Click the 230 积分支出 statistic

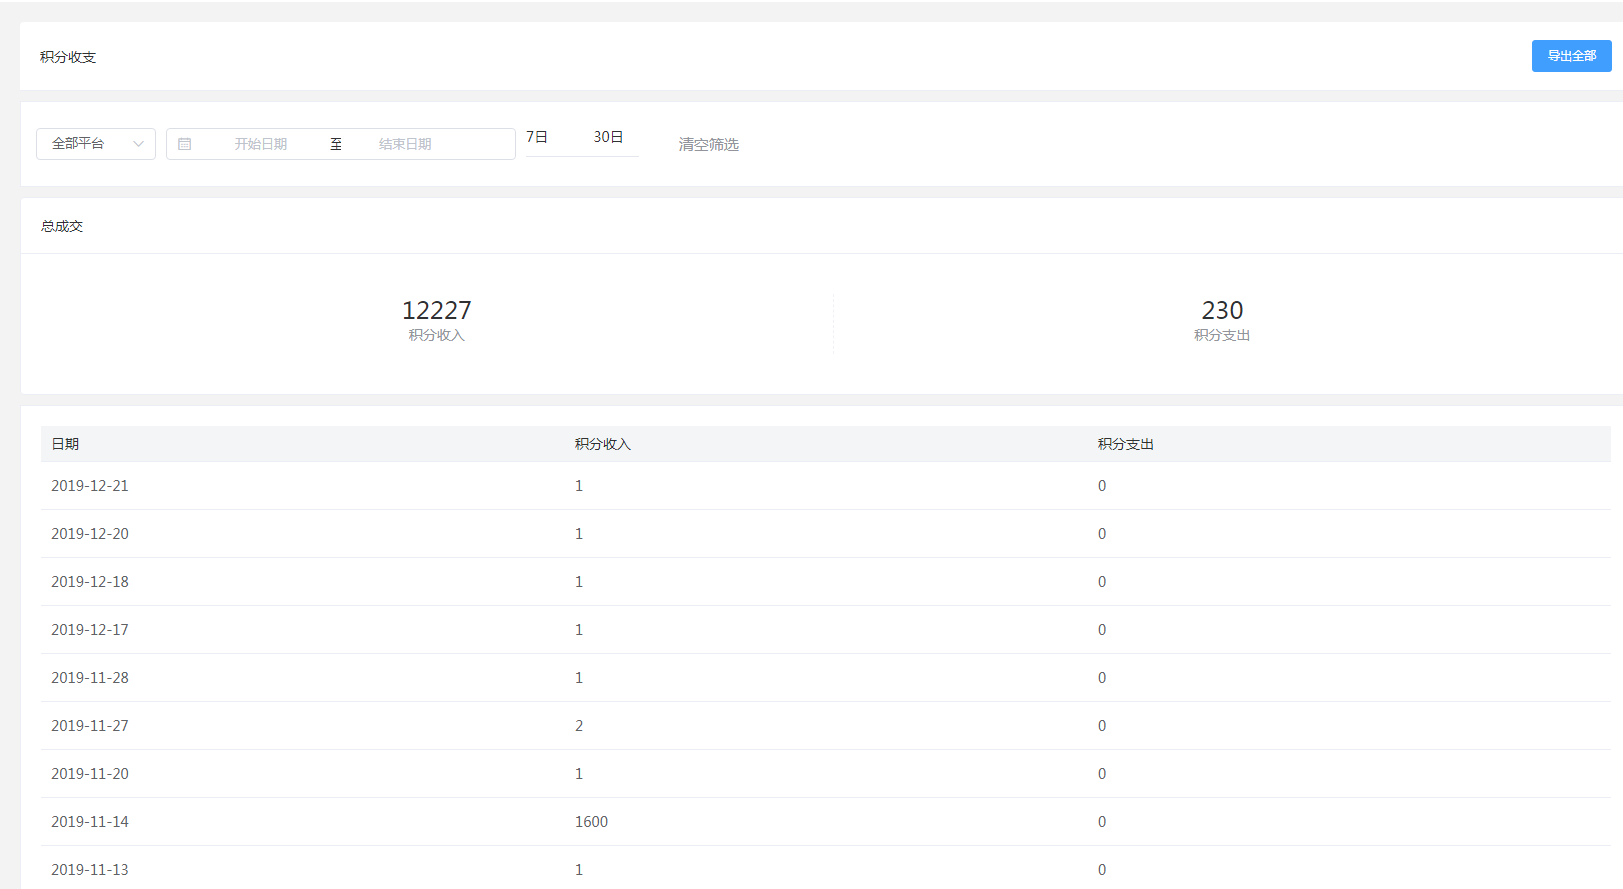click(x=1222, y=320)
